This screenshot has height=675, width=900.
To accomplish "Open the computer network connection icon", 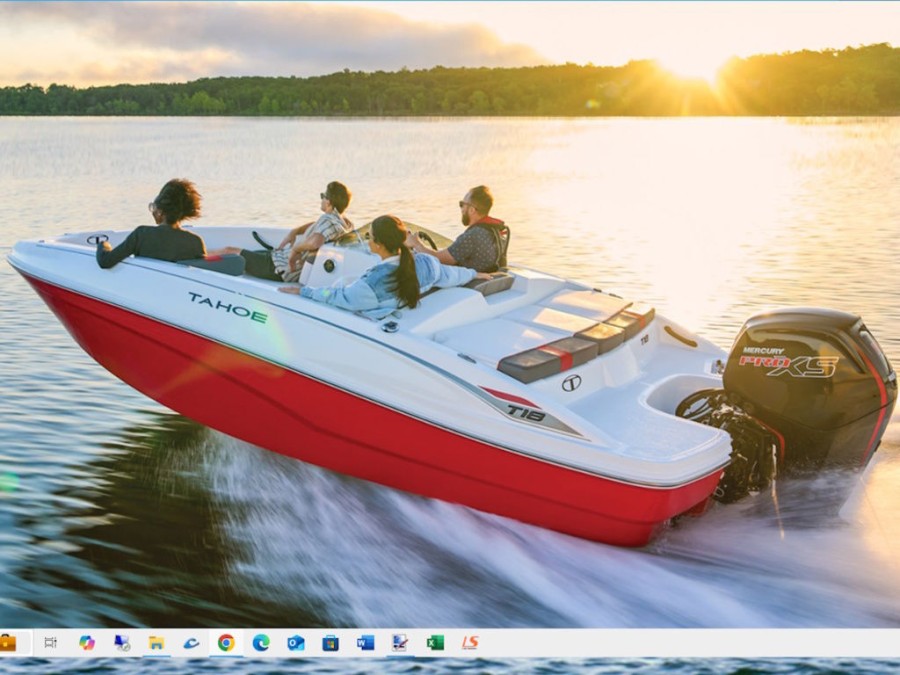I will (122, 643).
